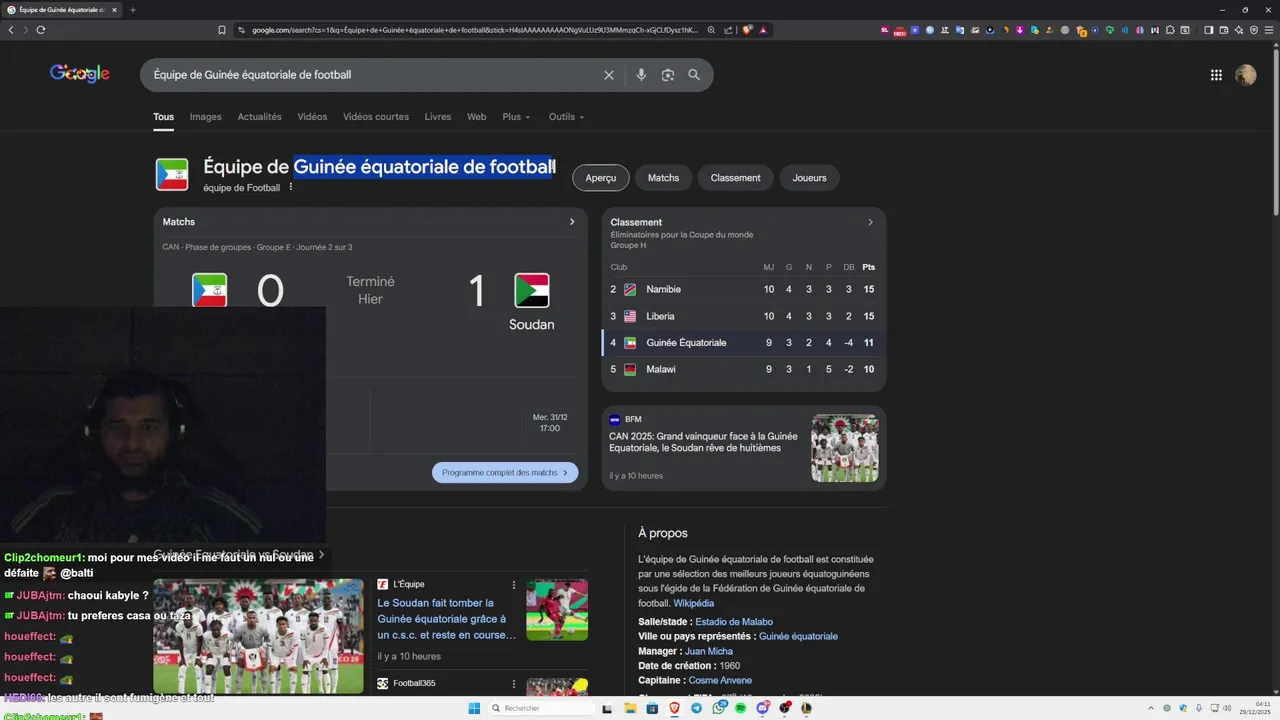
Task: Open the BFM CAN 2025 article
Action: (703, 442)
